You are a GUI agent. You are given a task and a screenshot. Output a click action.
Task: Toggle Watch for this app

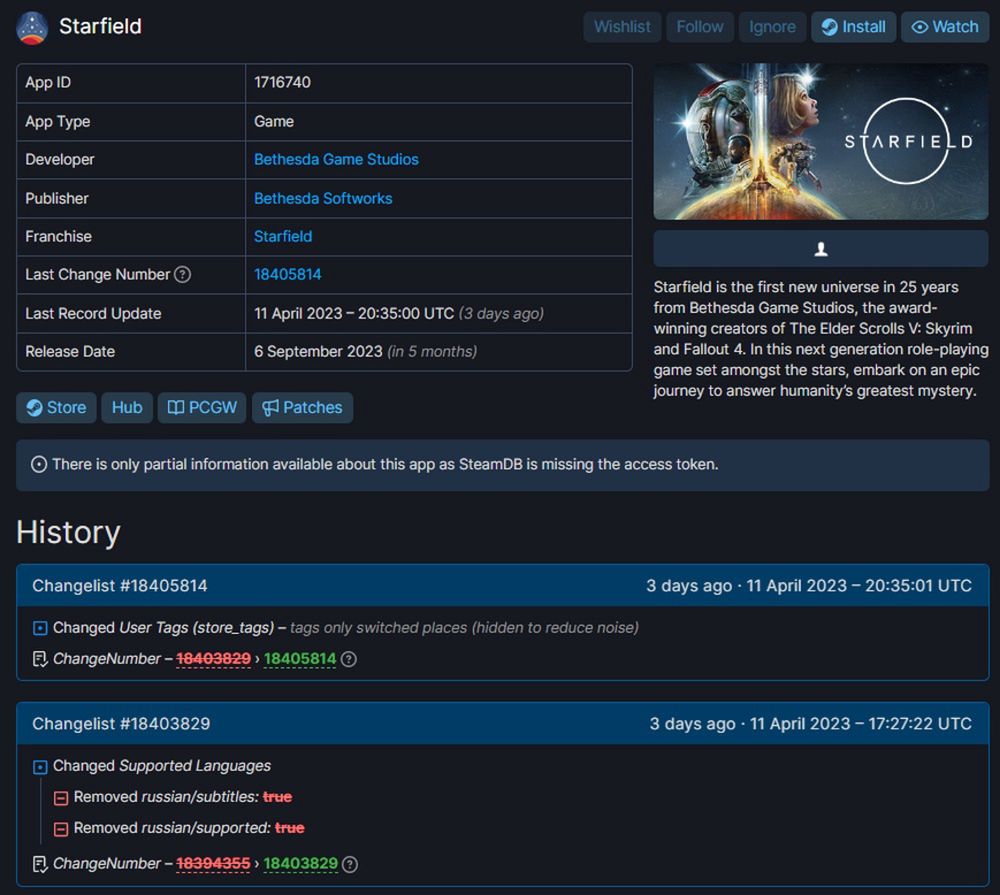[x=945, y=27]
